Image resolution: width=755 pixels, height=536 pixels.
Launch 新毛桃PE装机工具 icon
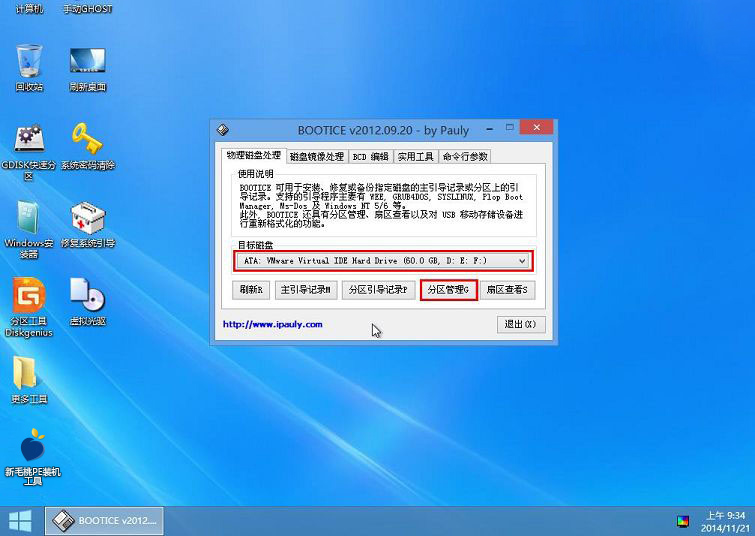[33, 457]
